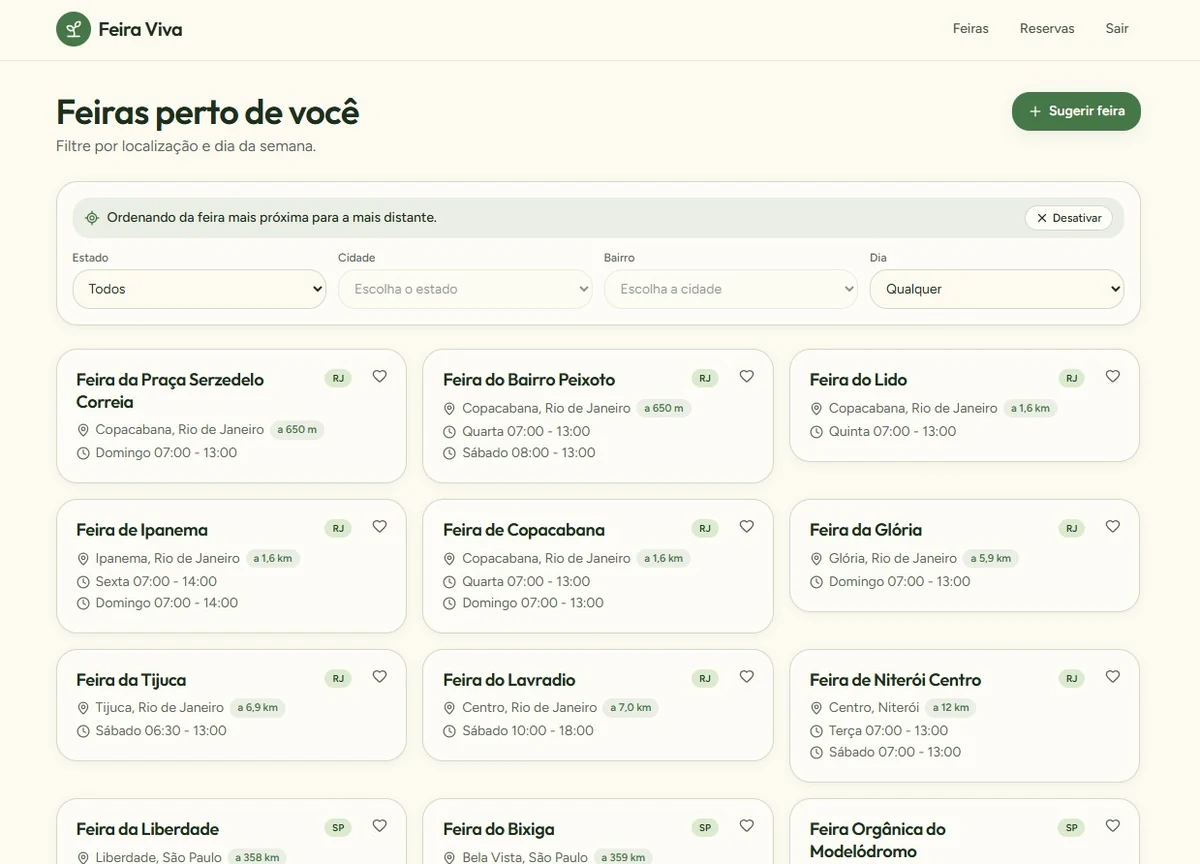
Task: Favorite Feira de Niterói Centro heart
Action: (x=1113, y=677)
